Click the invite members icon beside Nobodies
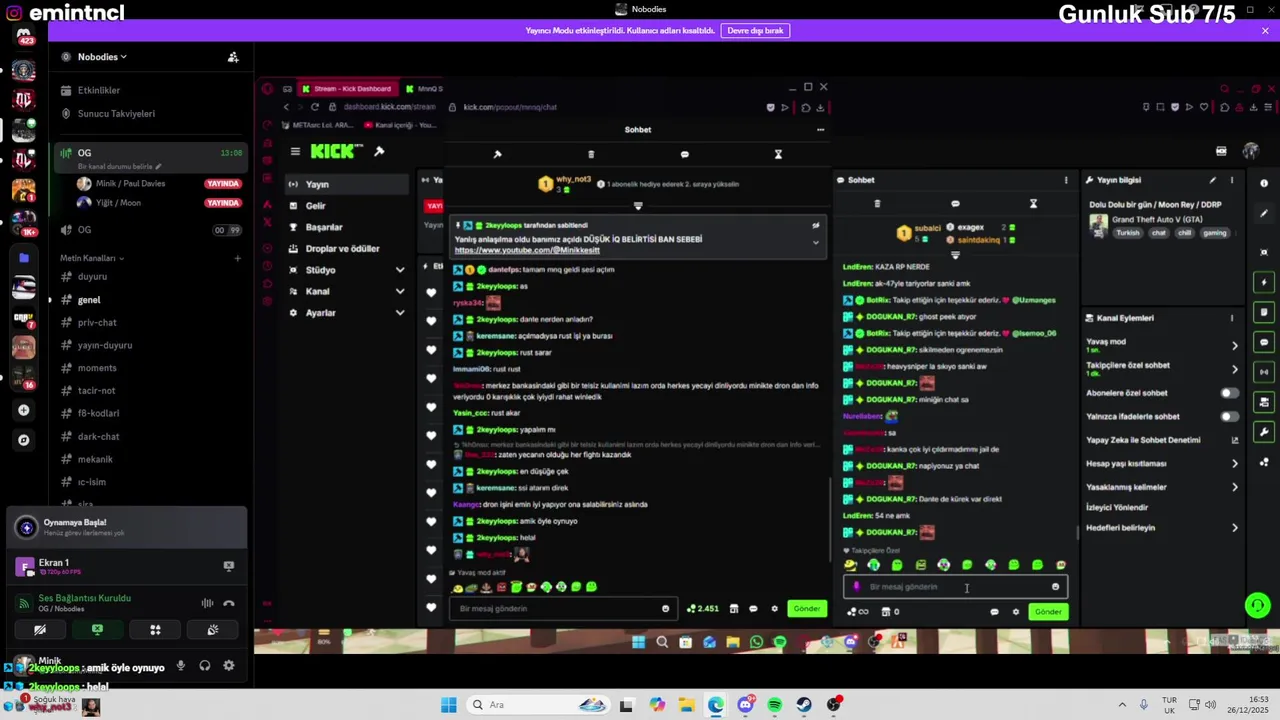Image resolution: width=1280 pixels, height=720 pixels. pos(233,57)
